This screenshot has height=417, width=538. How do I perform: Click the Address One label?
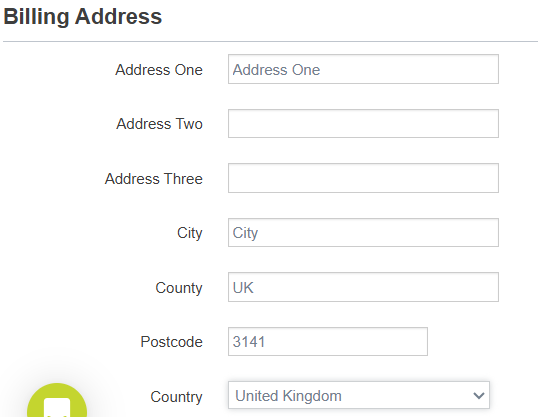159,70
